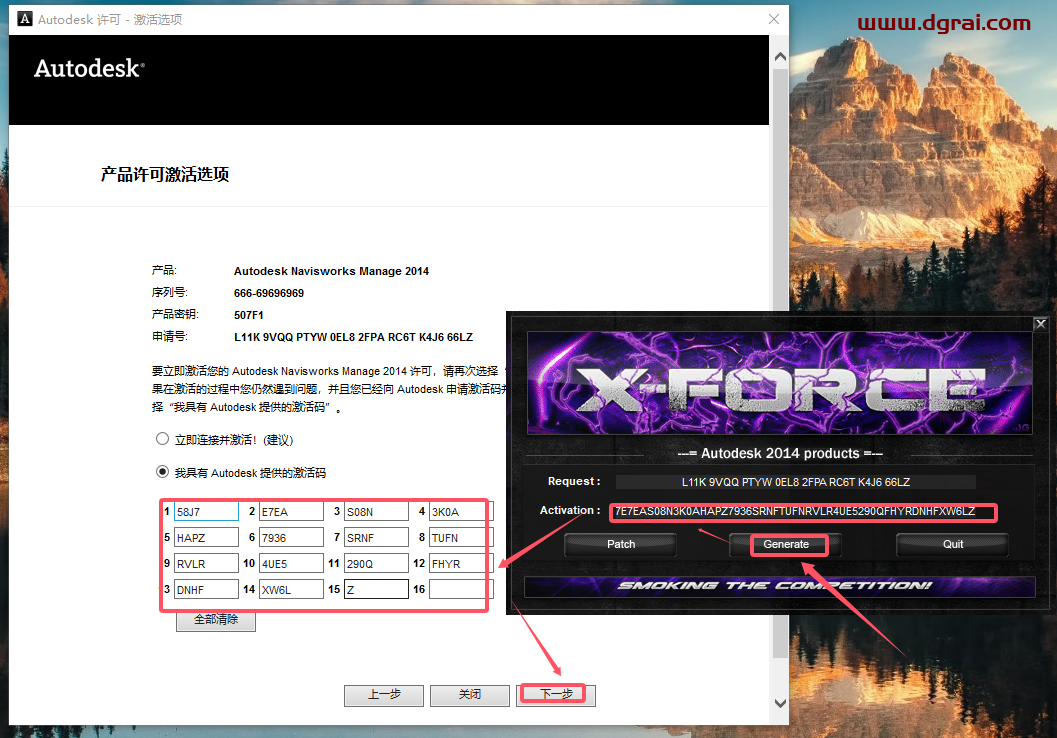Click 'Autodesk 2014 products' title in X-Force
This screenshot has height=738, width=1057.
pos(780,453)
